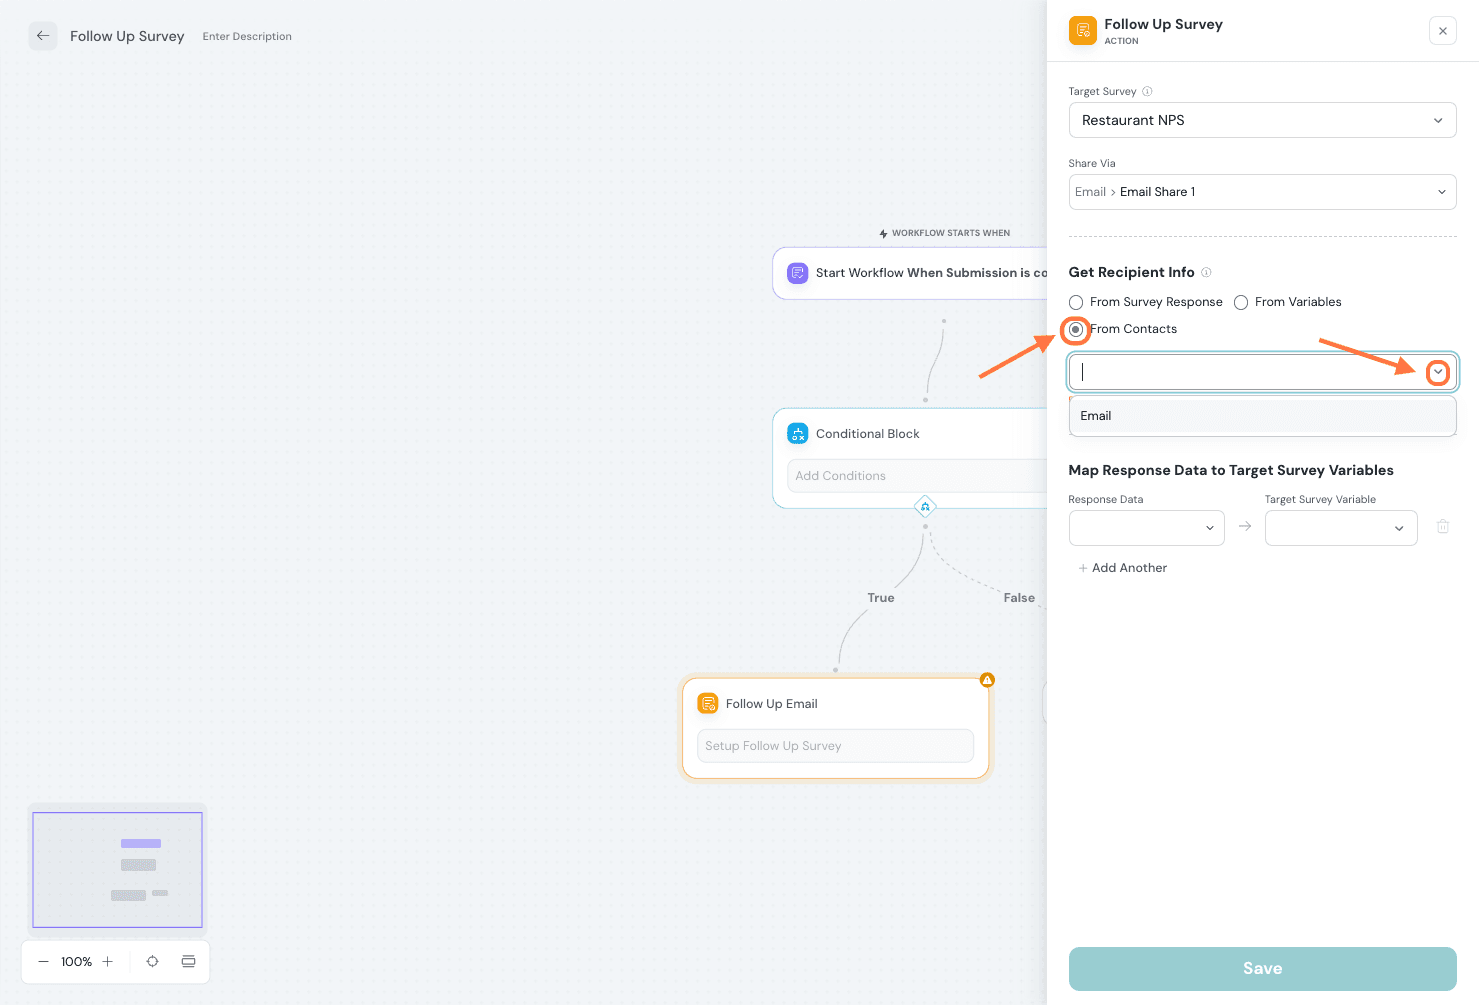The width and height of the screenshot is (1479, 1005).
Task: Click the zoom out minus icon
Action: 43,962
